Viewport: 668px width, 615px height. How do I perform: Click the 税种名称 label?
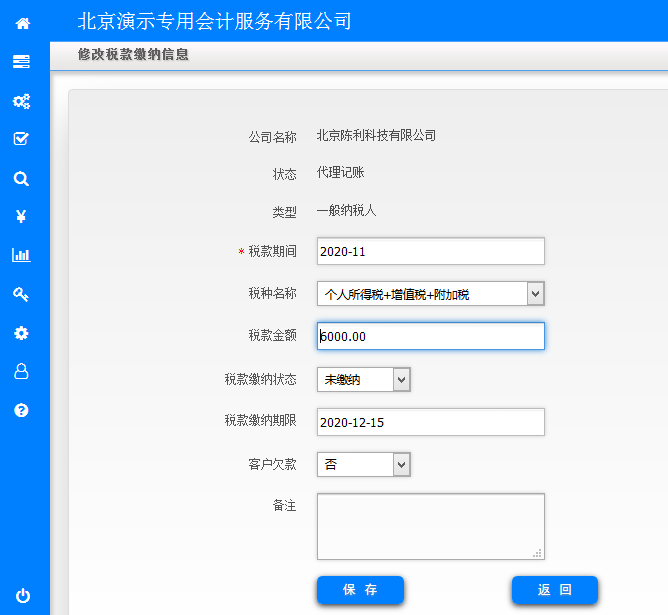click(272, 293)
